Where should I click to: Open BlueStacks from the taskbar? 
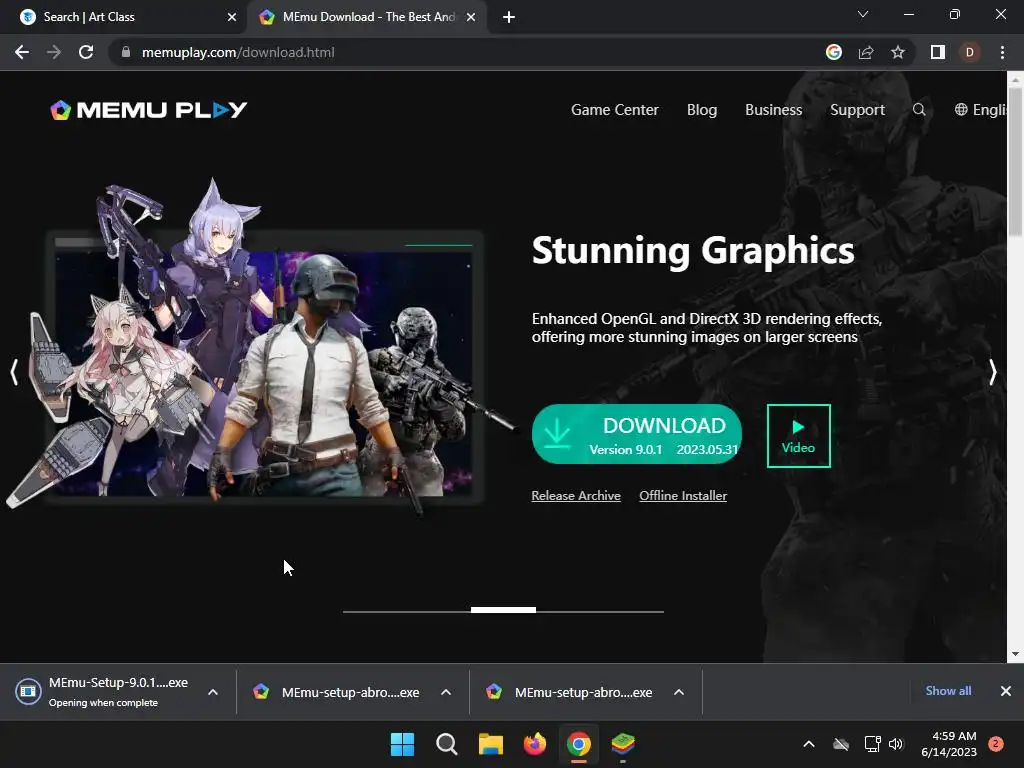pos(623,744)
